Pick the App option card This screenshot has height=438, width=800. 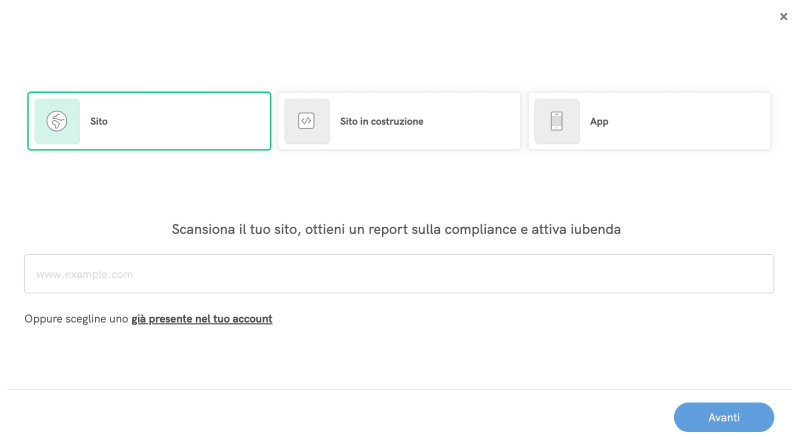coord(649,121)
